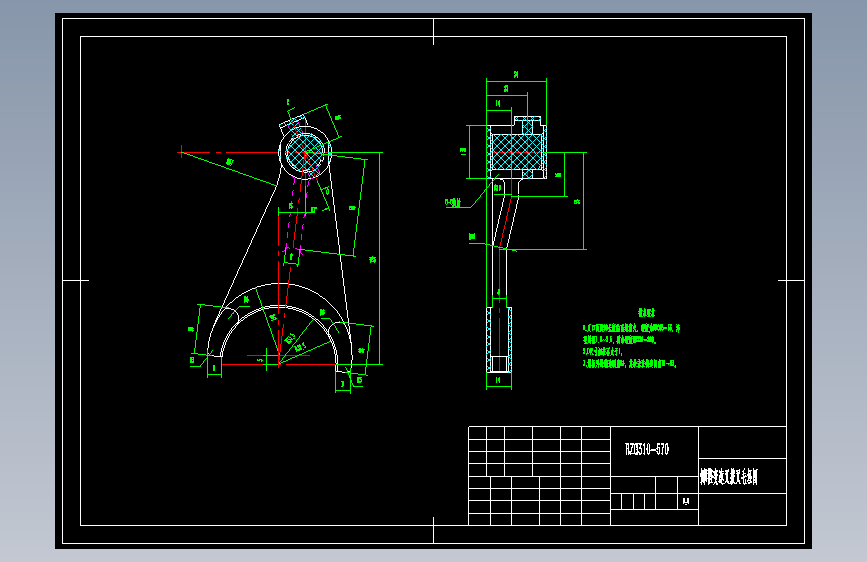Click the small labeled cell in title block
Viewport: 867px width, 562px height.
[x=688, y=501]
